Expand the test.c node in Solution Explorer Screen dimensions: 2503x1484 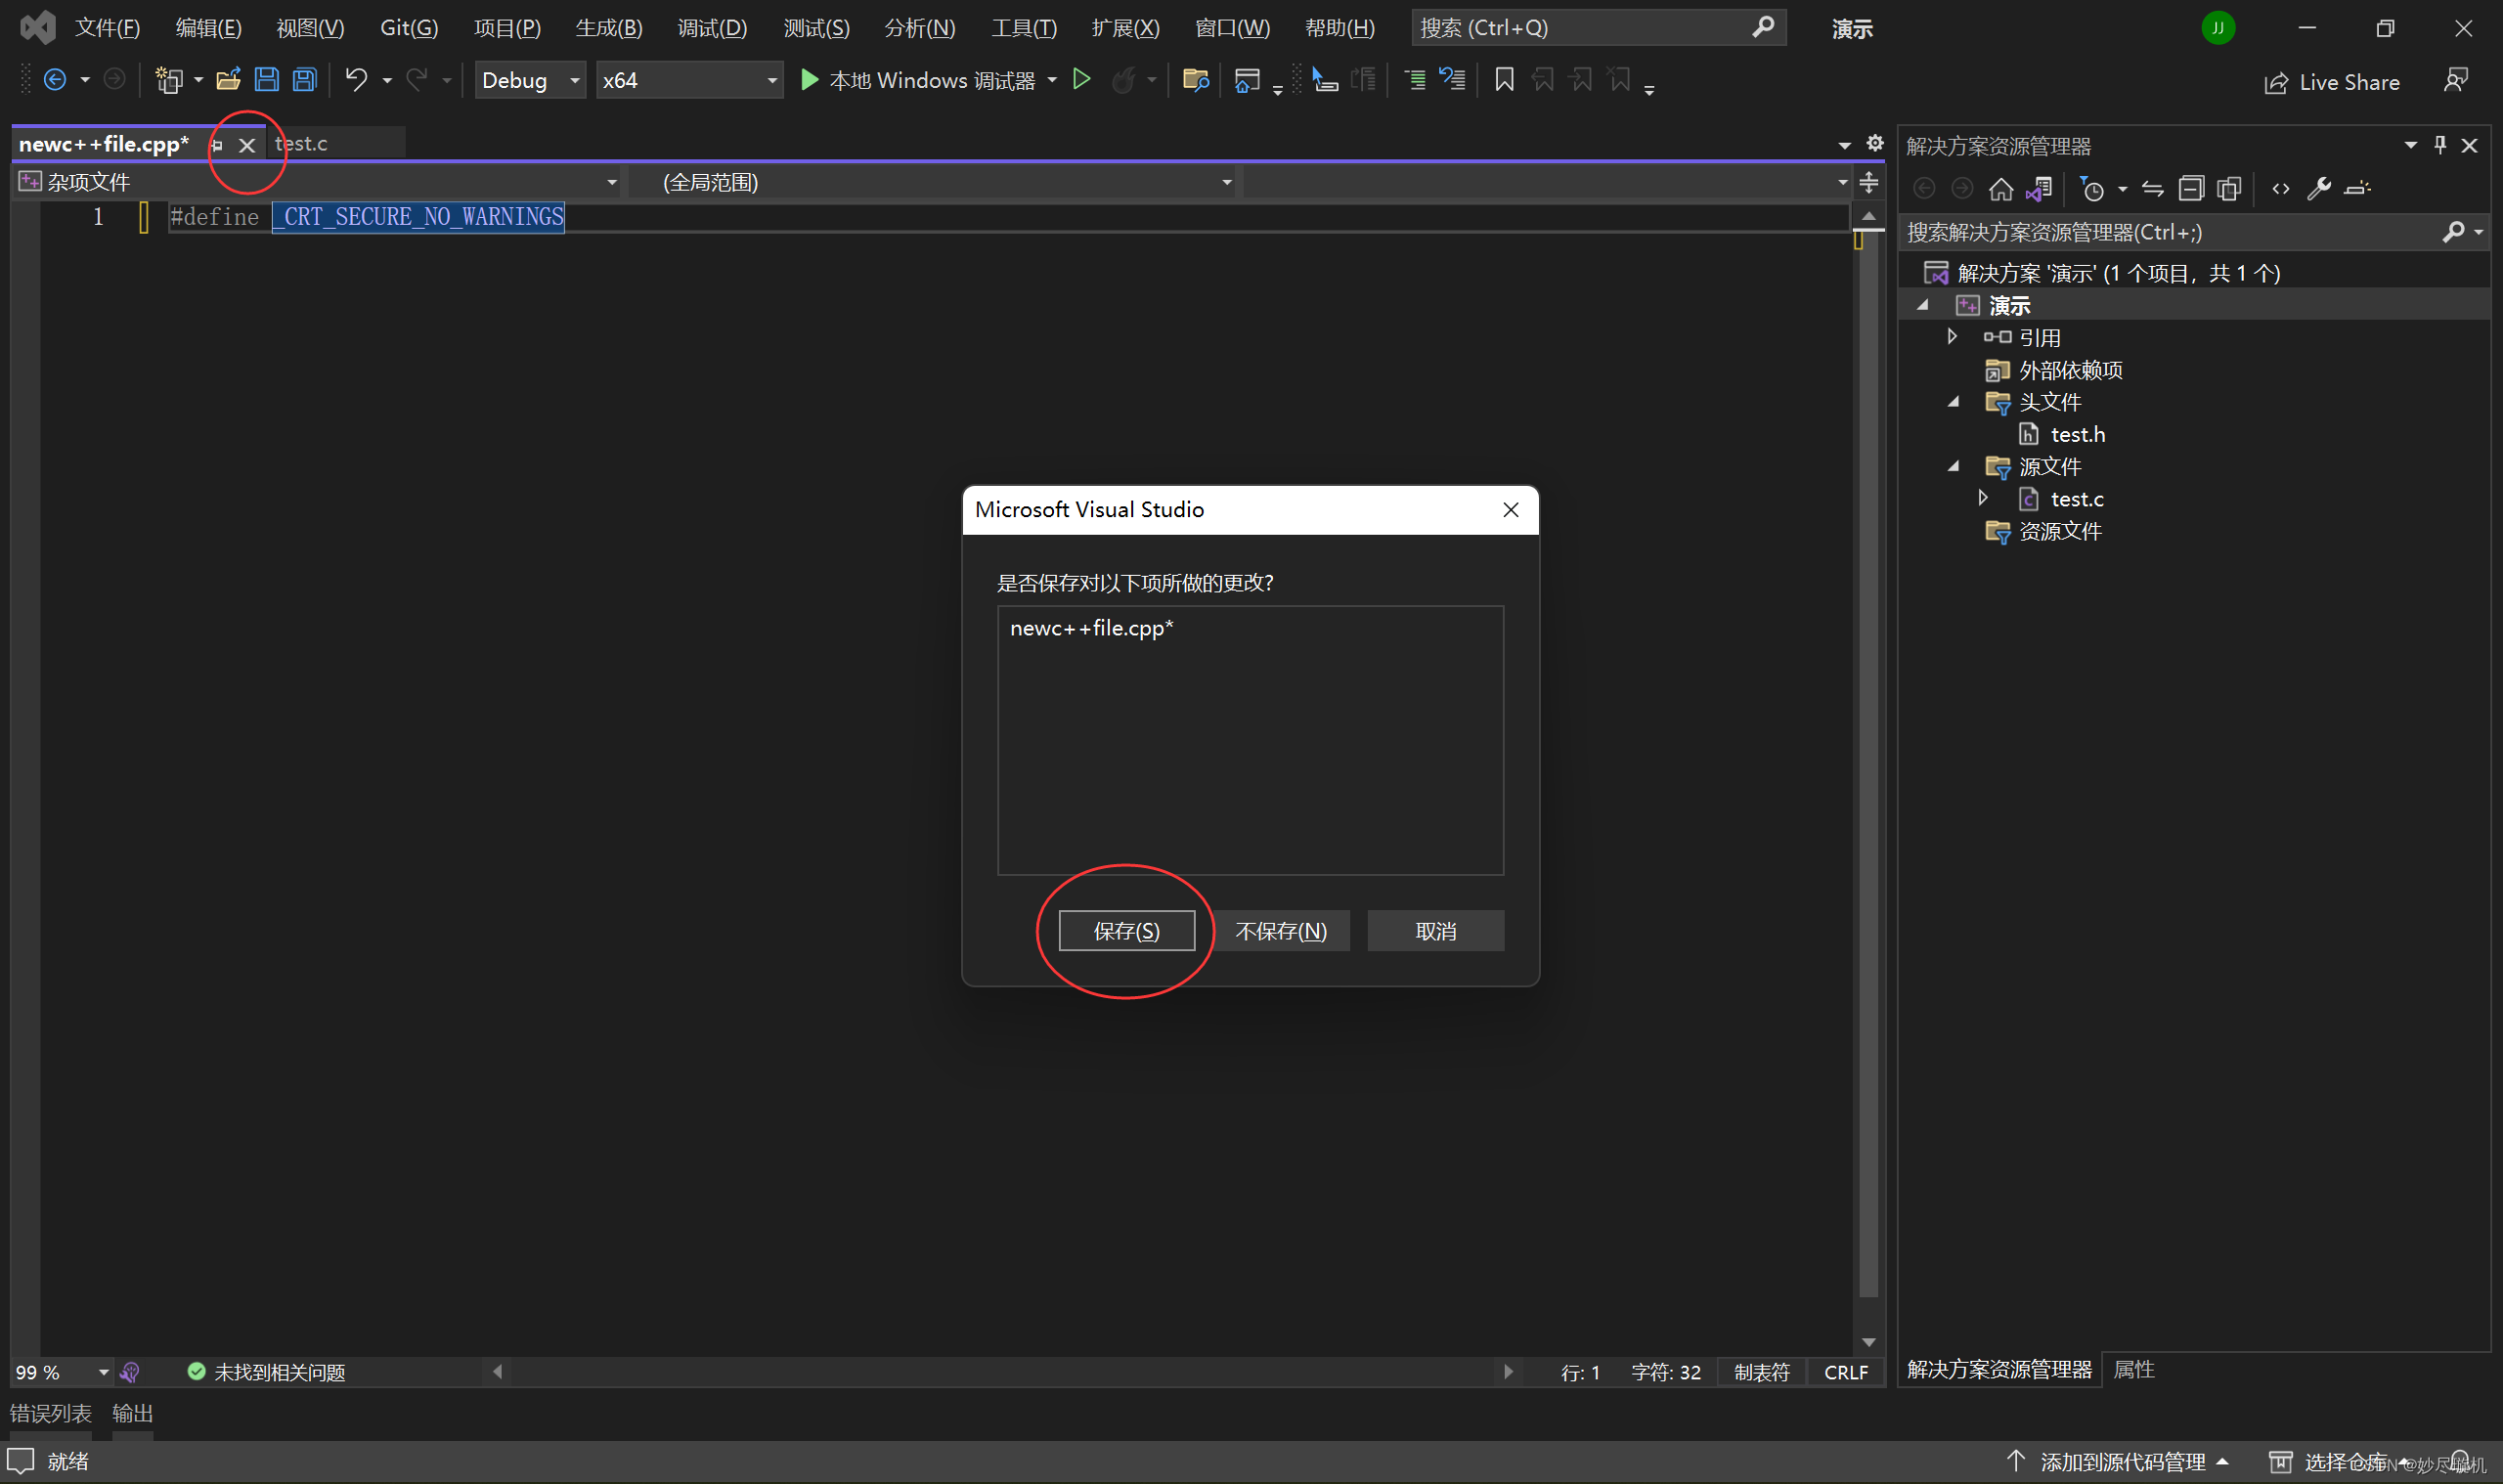[x=1985, y=498]
